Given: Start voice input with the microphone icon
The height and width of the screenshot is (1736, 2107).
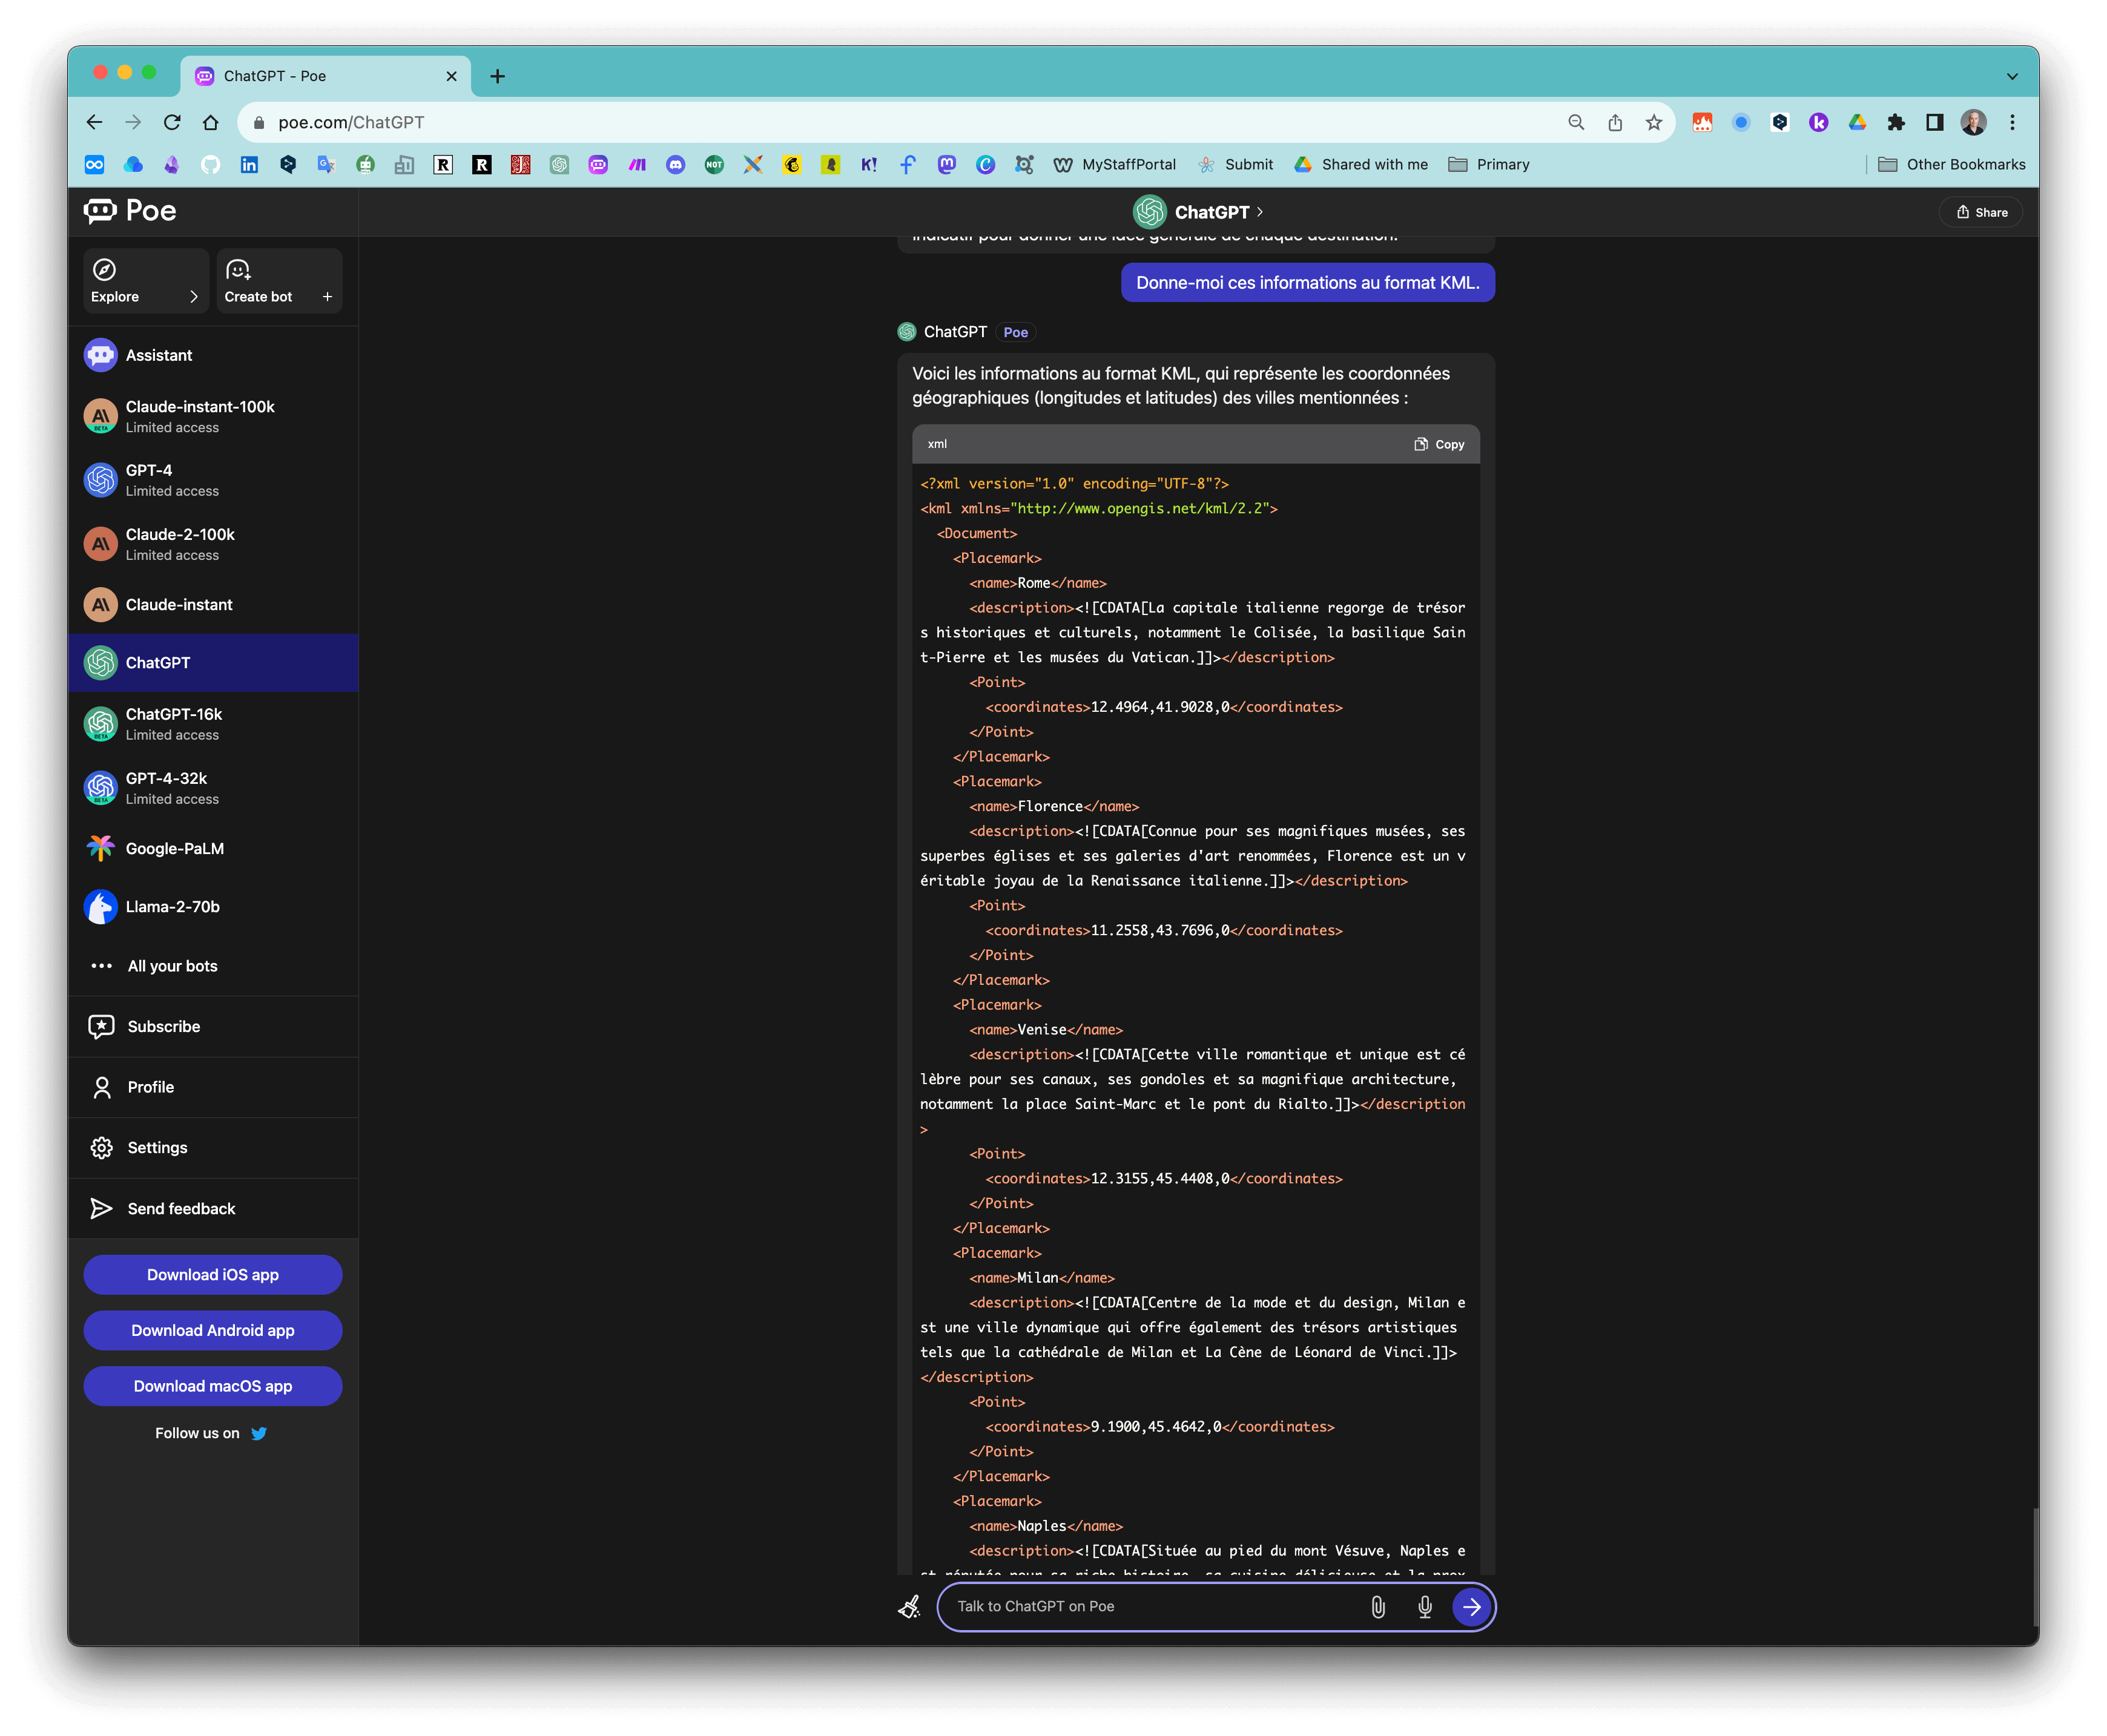Looking at the screenshot, I should click(1425, 1606).
